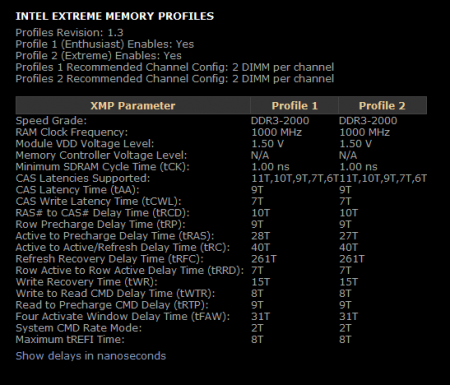Click the Speed Grade row label

[51, 121]
